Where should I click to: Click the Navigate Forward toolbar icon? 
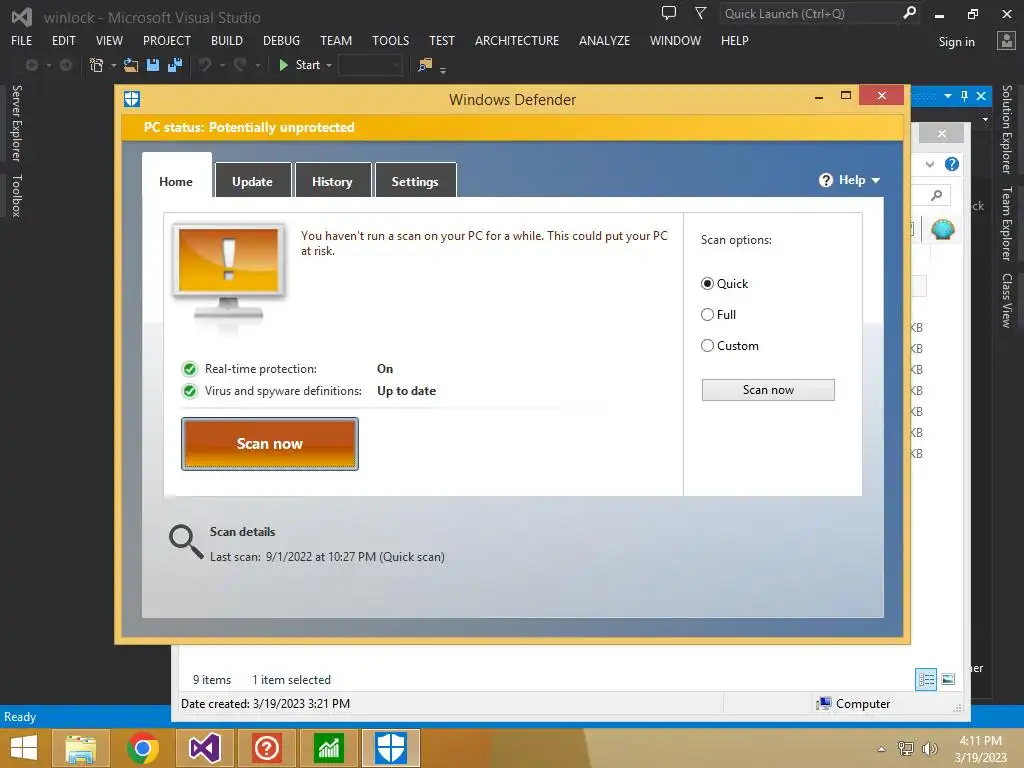pos(66,65)
